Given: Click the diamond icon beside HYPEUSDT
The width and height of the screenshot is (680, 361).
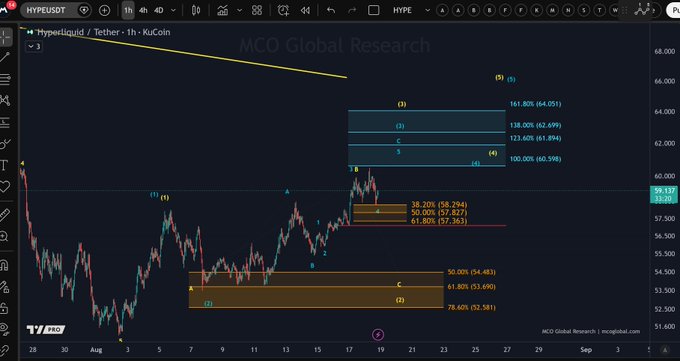Looking at the screenshot, I should (x=84, y=10).
